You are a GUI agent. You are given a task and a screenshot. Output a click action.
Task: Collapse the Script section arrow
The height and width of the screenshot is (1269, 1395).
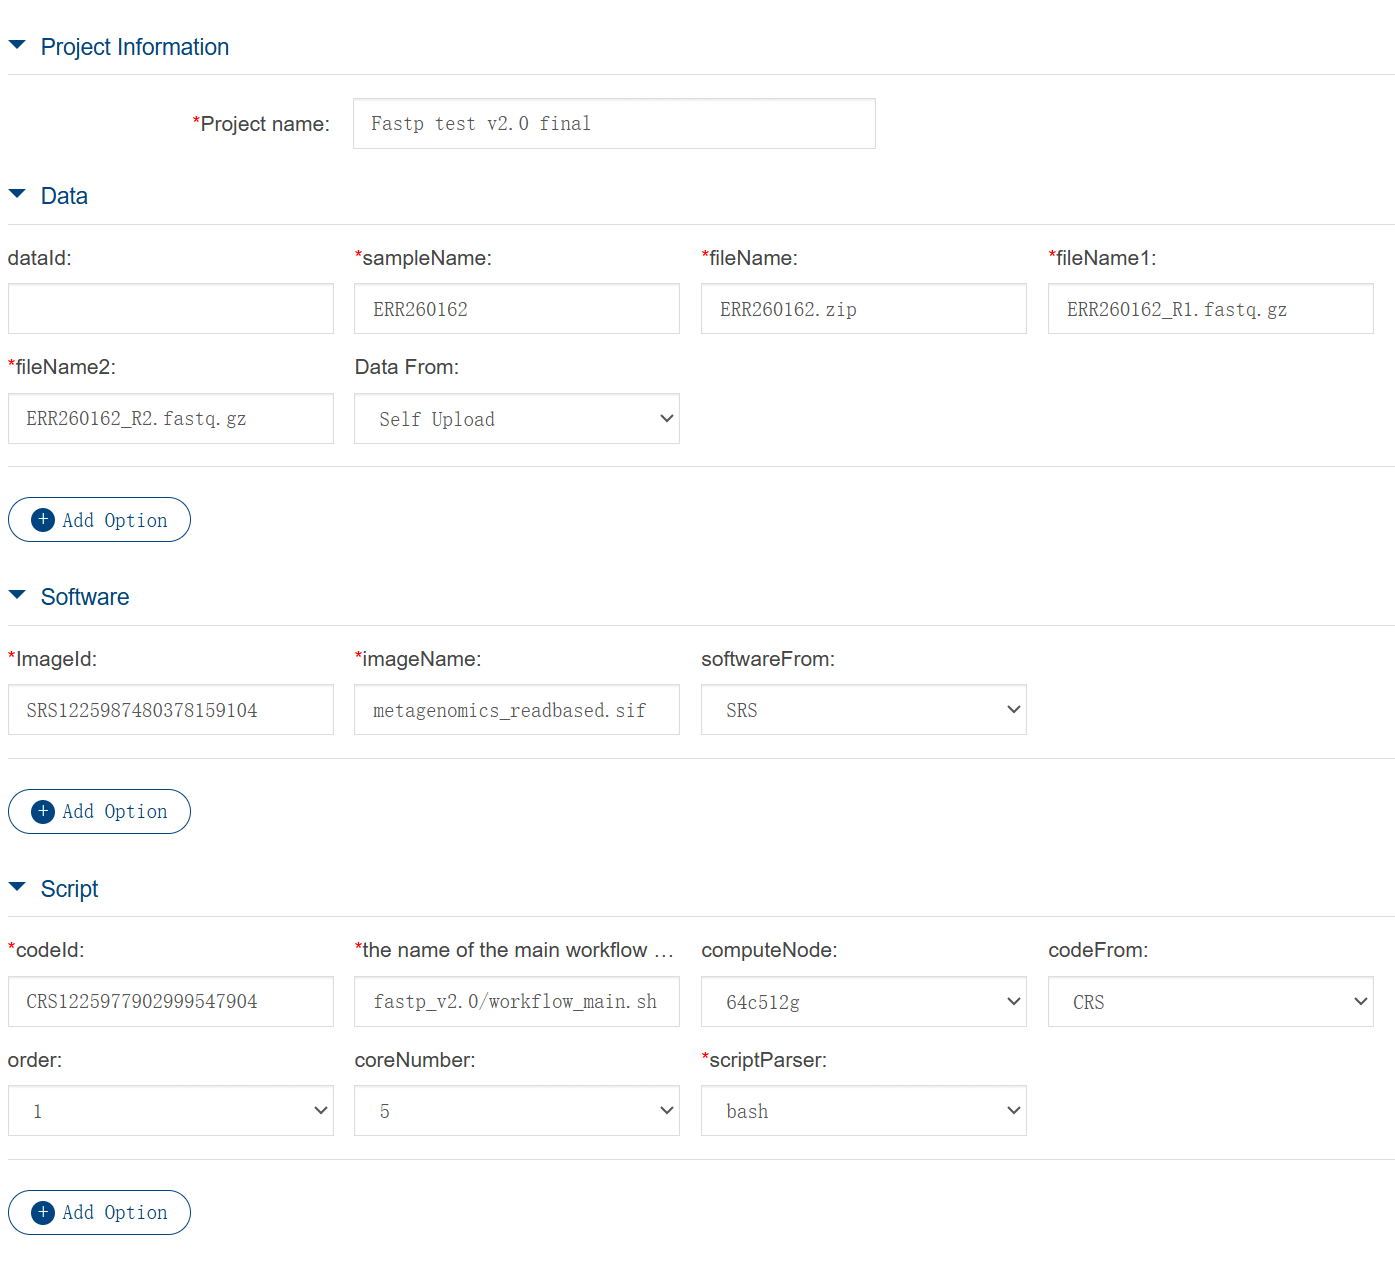click(x=17, y=887)
